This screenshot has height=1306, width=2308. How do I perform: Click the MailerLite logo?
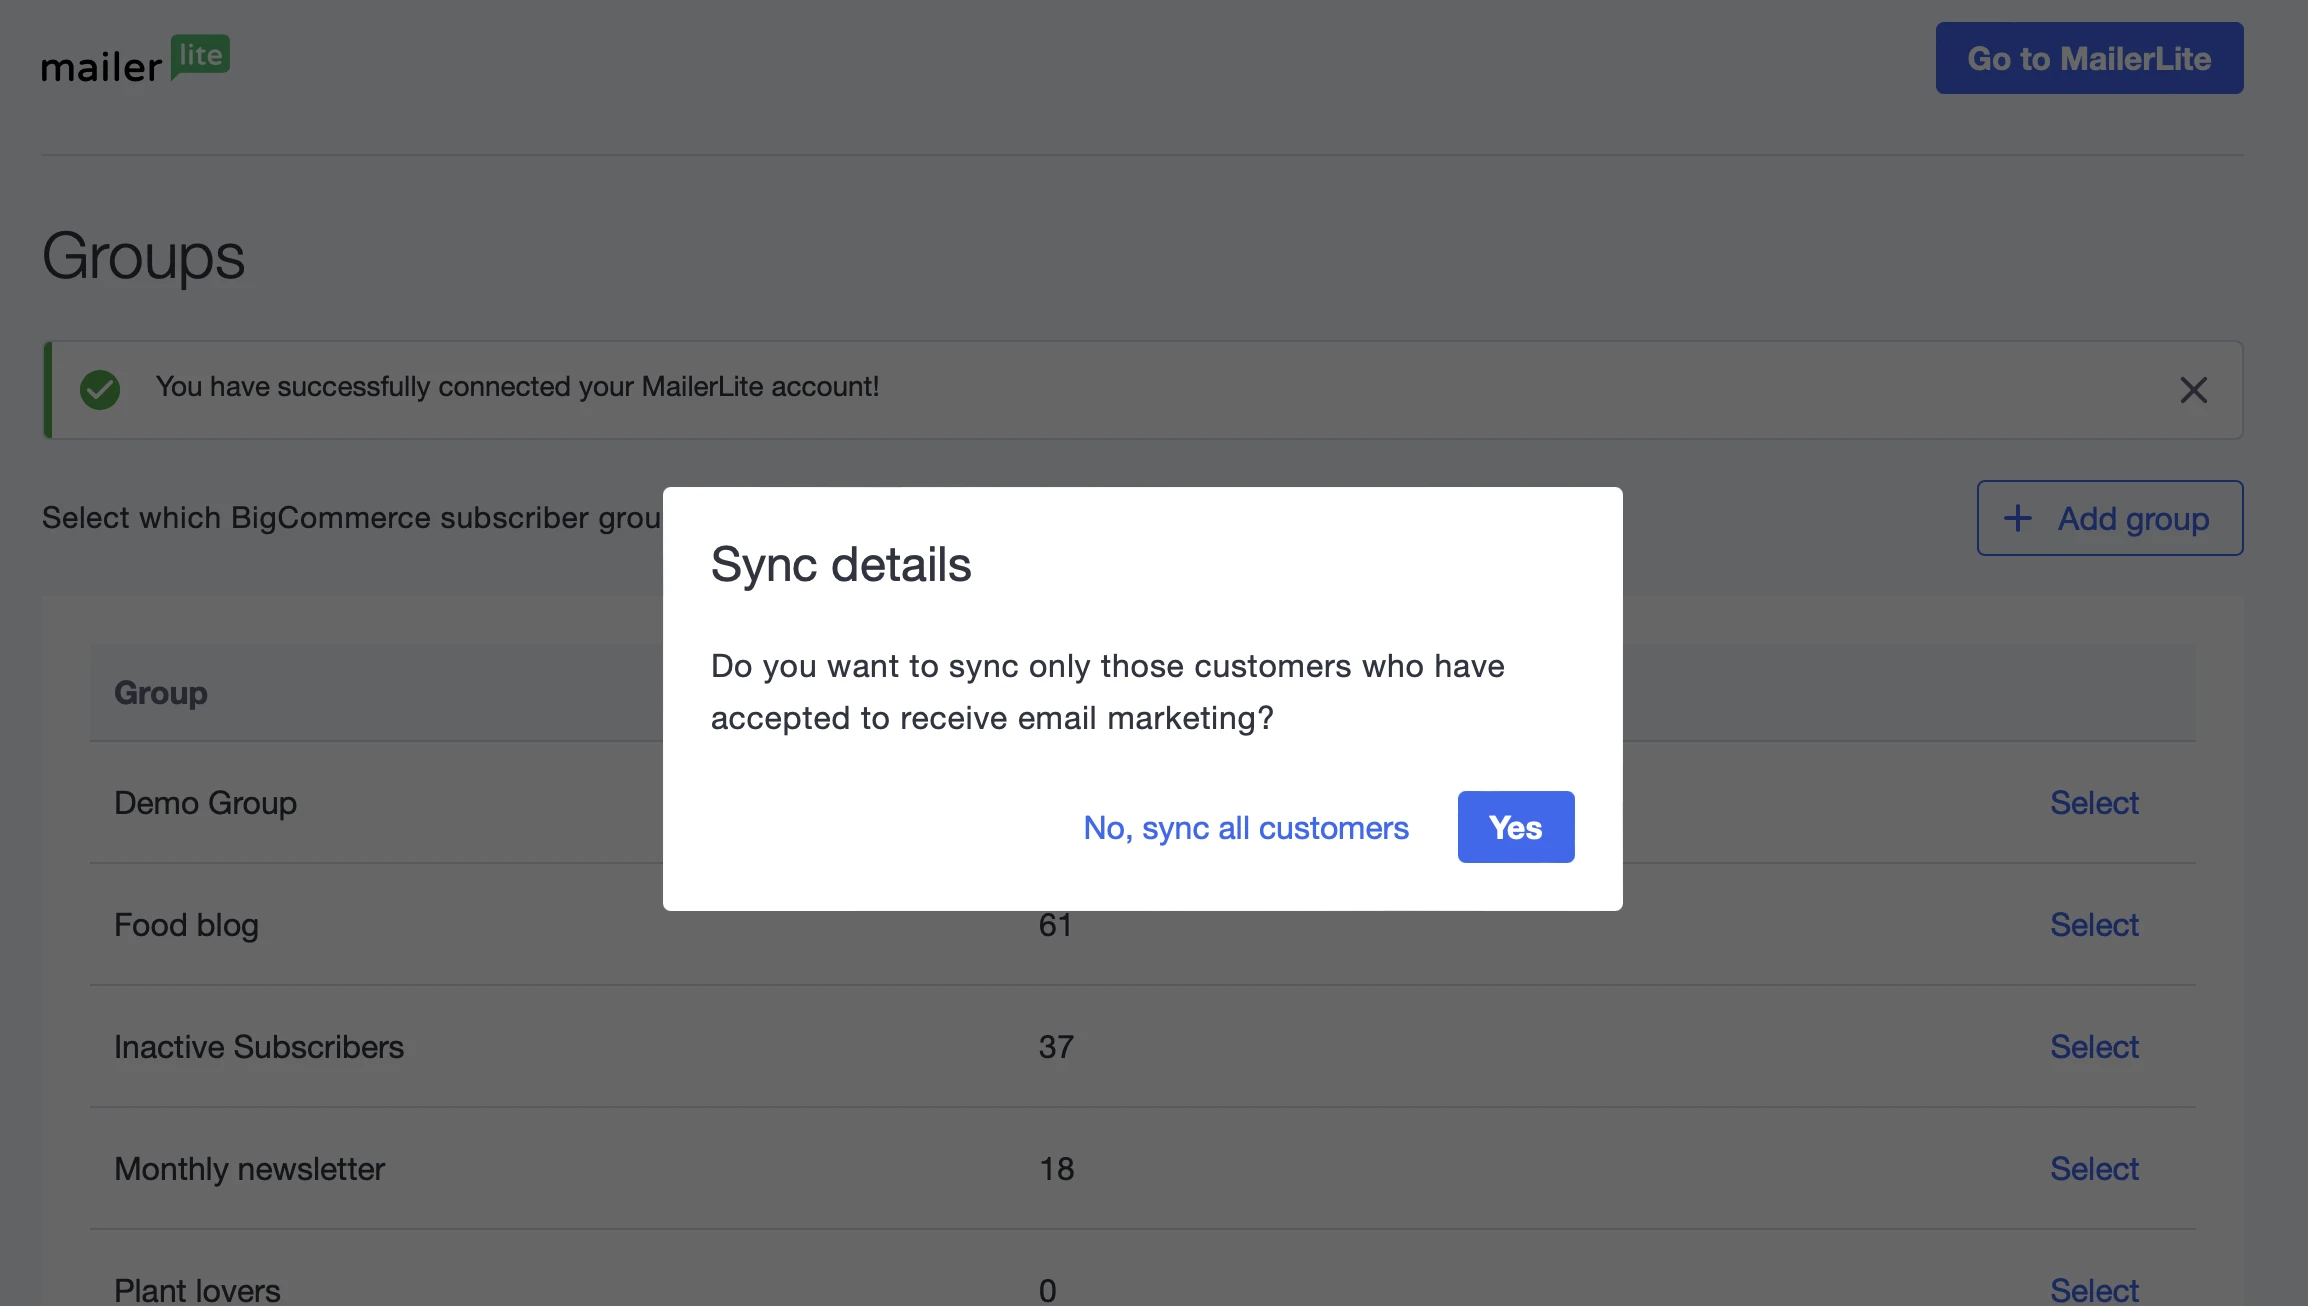135,60
